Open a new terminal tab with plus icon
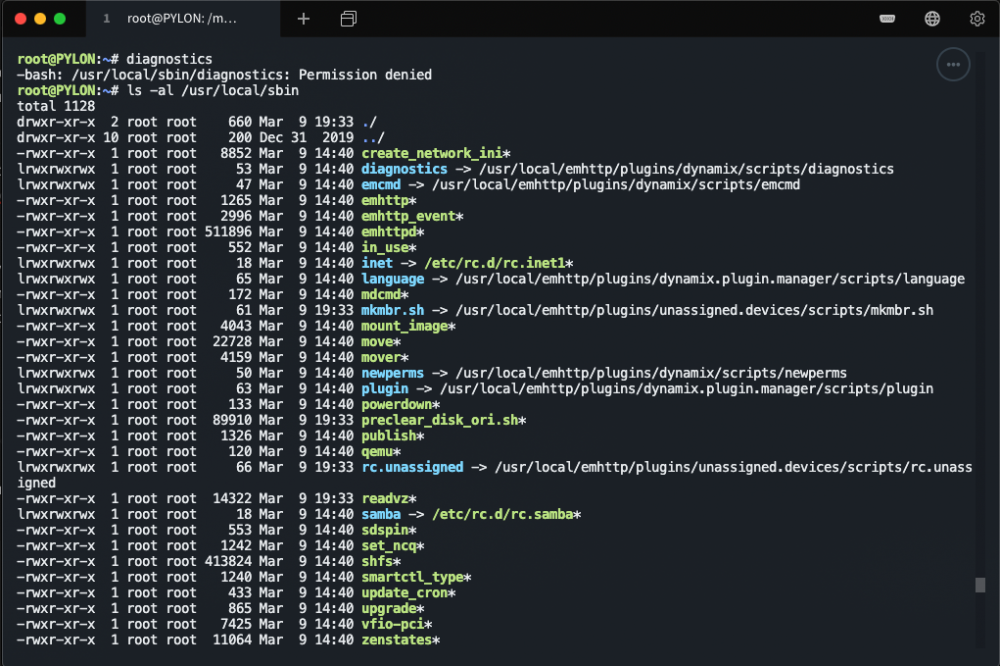 click(x=304, y=19)
